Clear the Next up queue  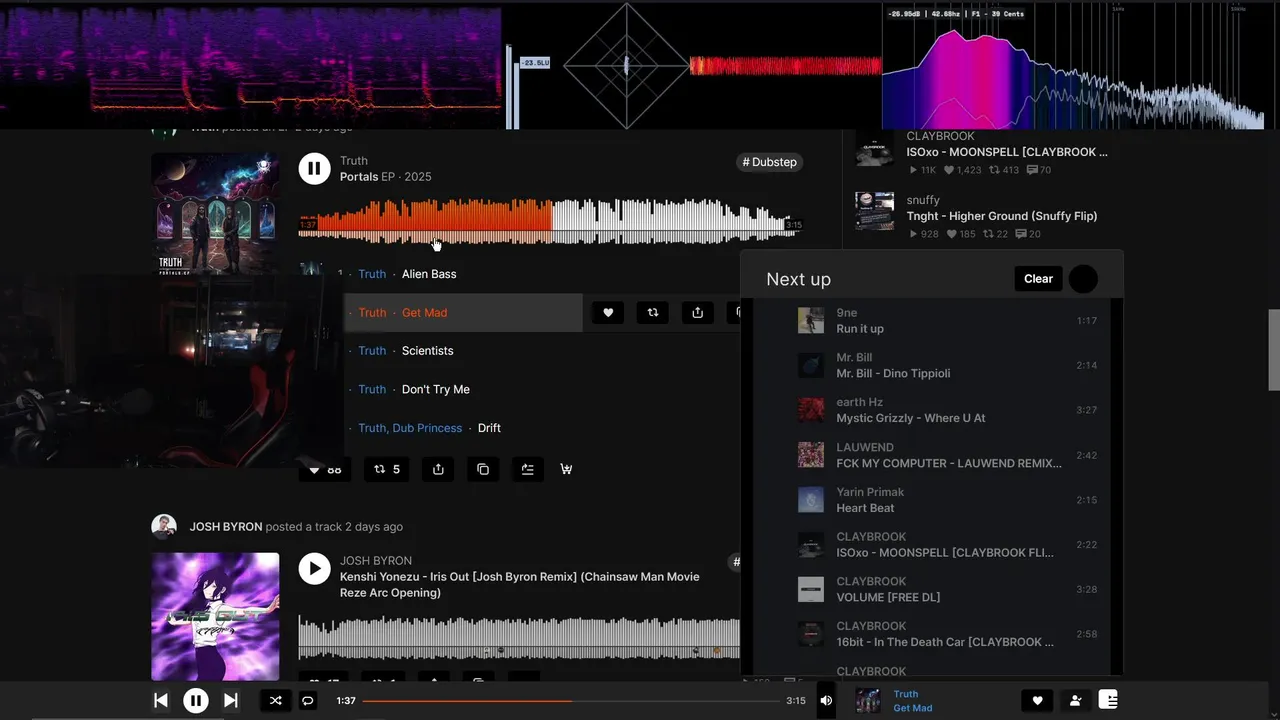[1038, 279]
